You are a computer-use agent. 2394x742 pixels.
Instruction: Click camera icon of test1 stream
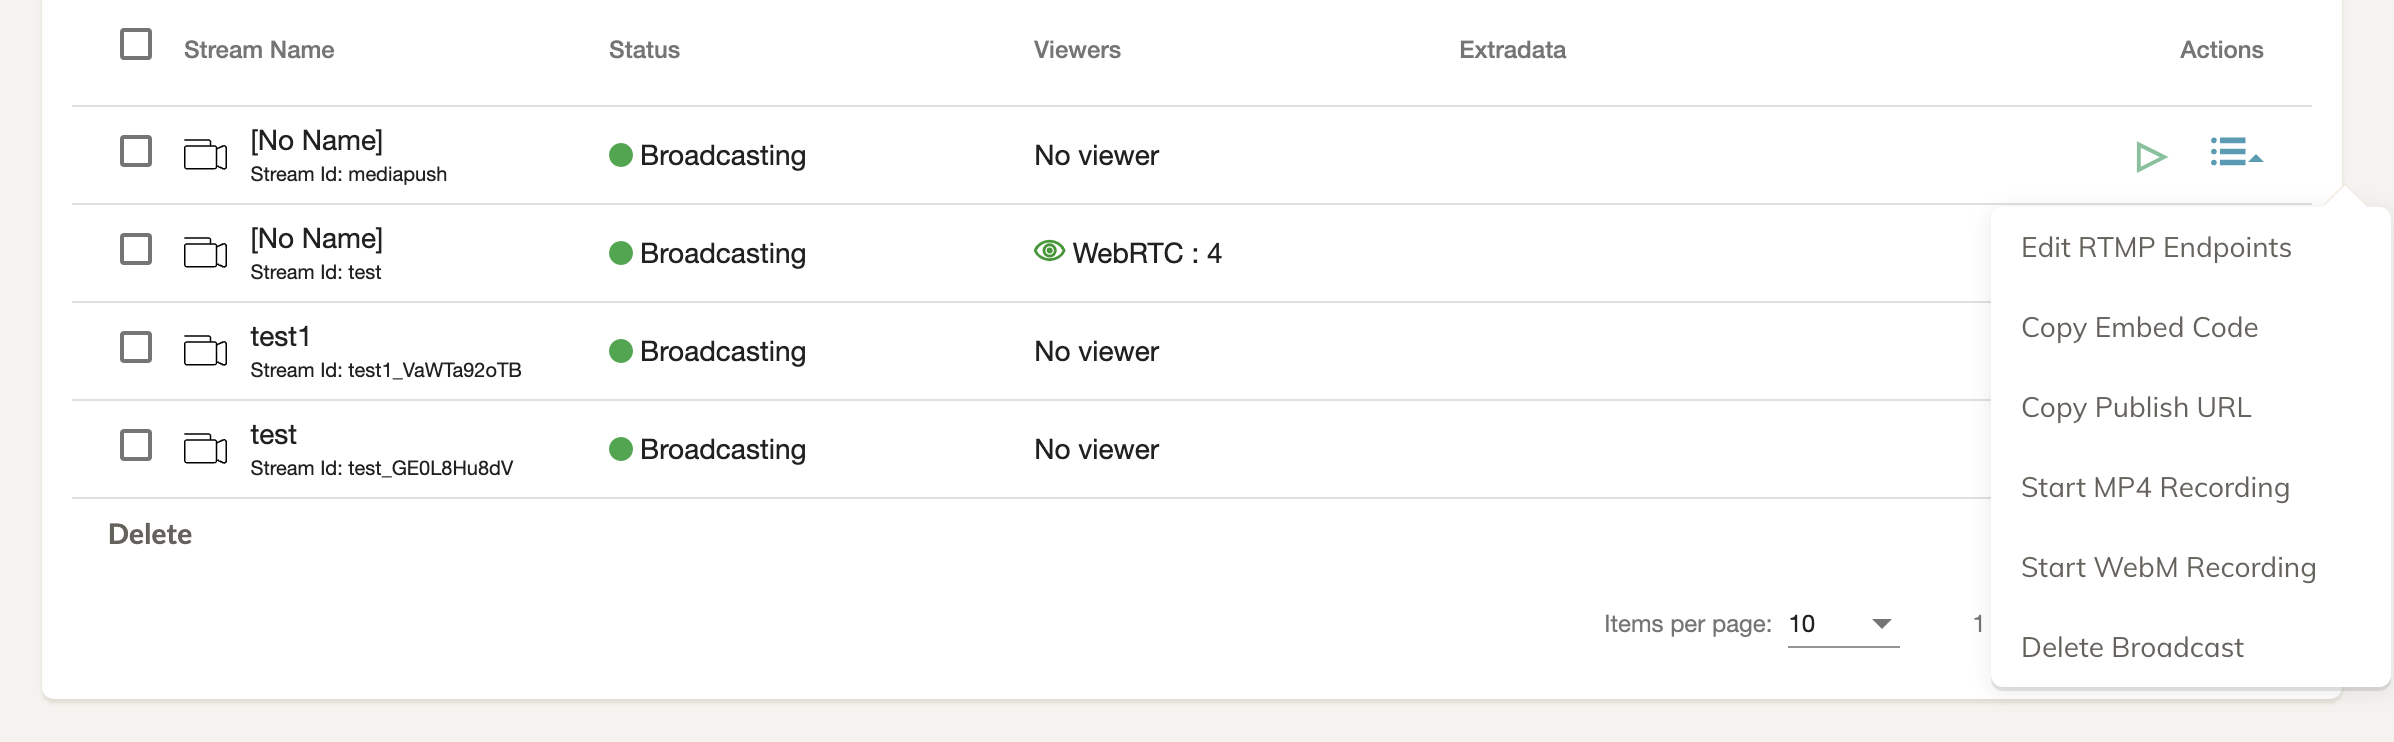coord(205,351)
